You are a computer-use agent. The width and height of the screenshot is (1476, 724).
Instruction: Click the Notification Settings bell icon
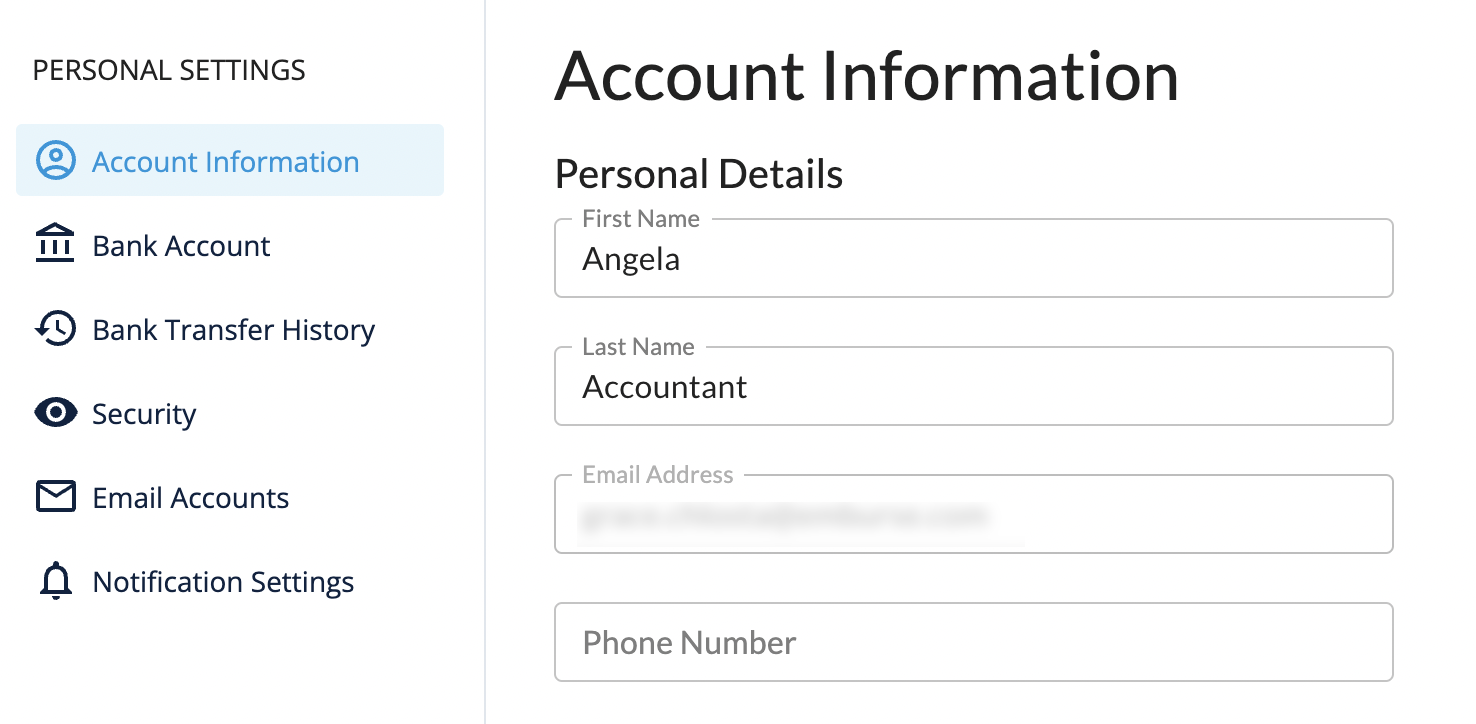click(x=55, y=581)
